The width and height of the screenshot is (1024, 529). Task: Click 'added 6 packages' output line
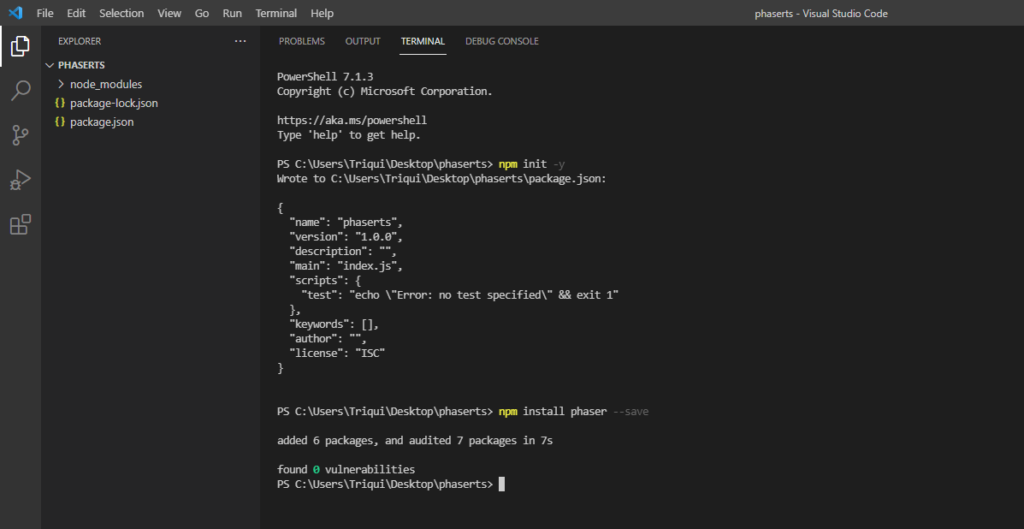415,441
